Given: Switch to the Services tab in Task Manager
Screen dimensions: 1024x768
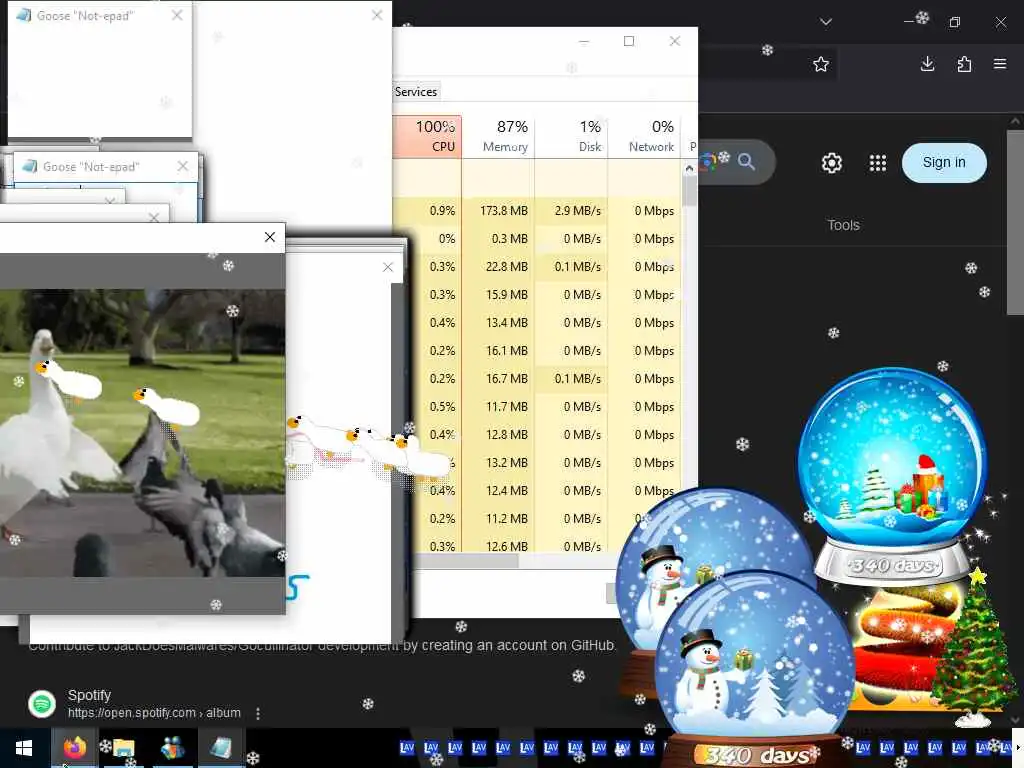Looking at the screenshot, I should [x=415, y=91].
